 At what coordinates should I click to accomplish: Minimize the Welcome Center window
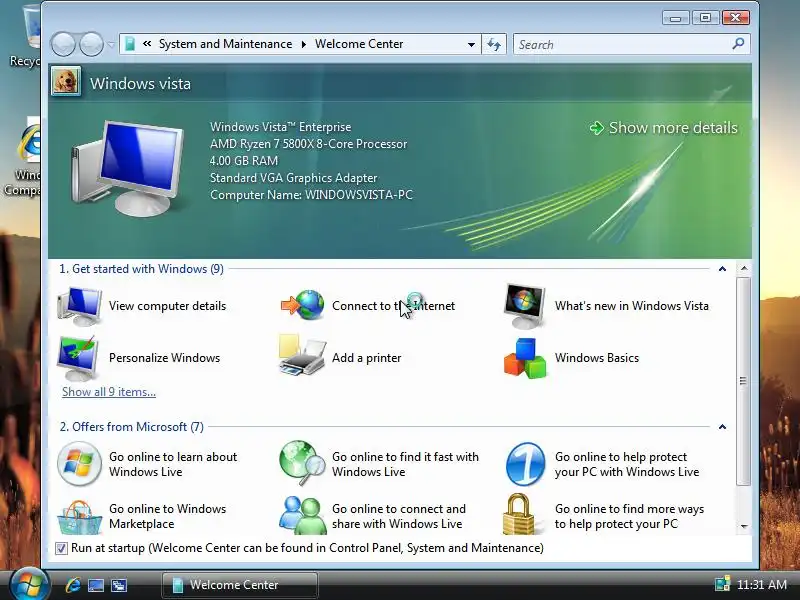tap(676, 18)
